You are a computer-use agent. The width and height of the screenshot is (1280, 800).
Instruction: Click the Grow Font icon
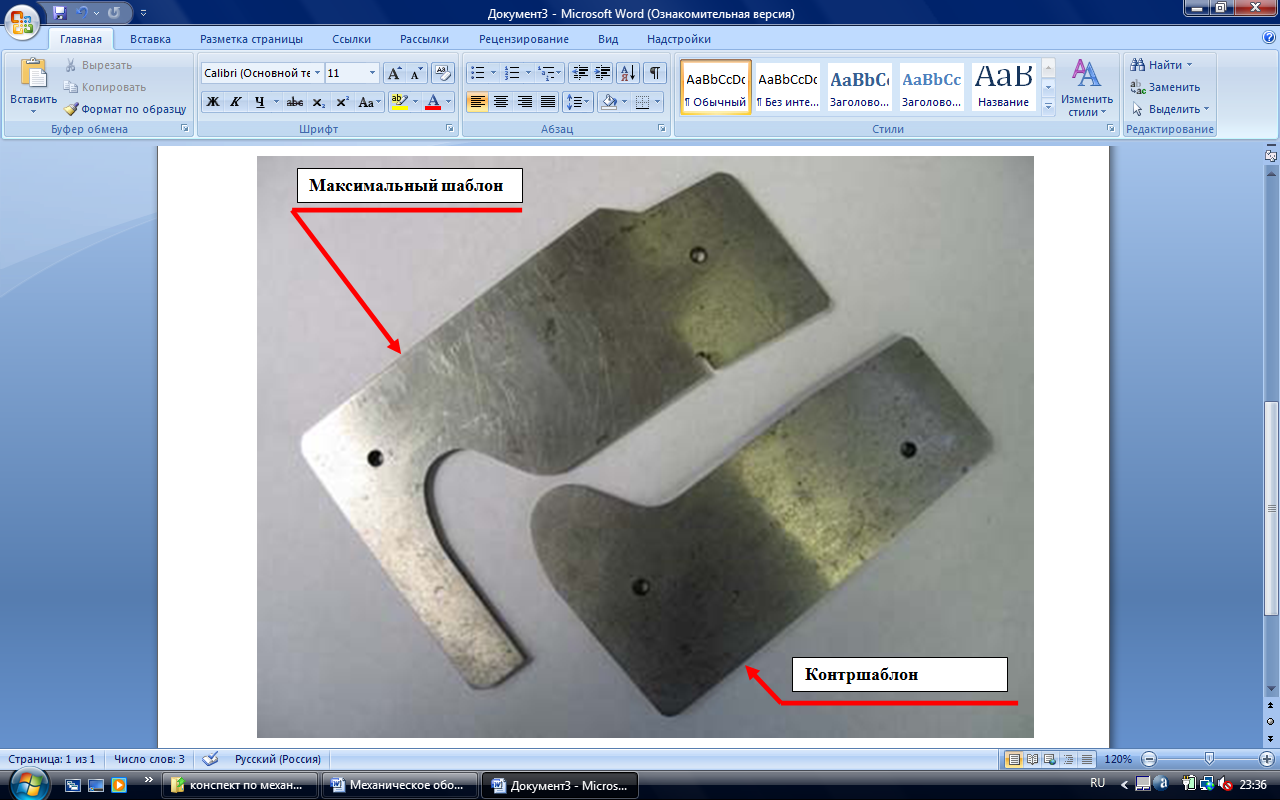pyautogui.click(x=394, y=73)
